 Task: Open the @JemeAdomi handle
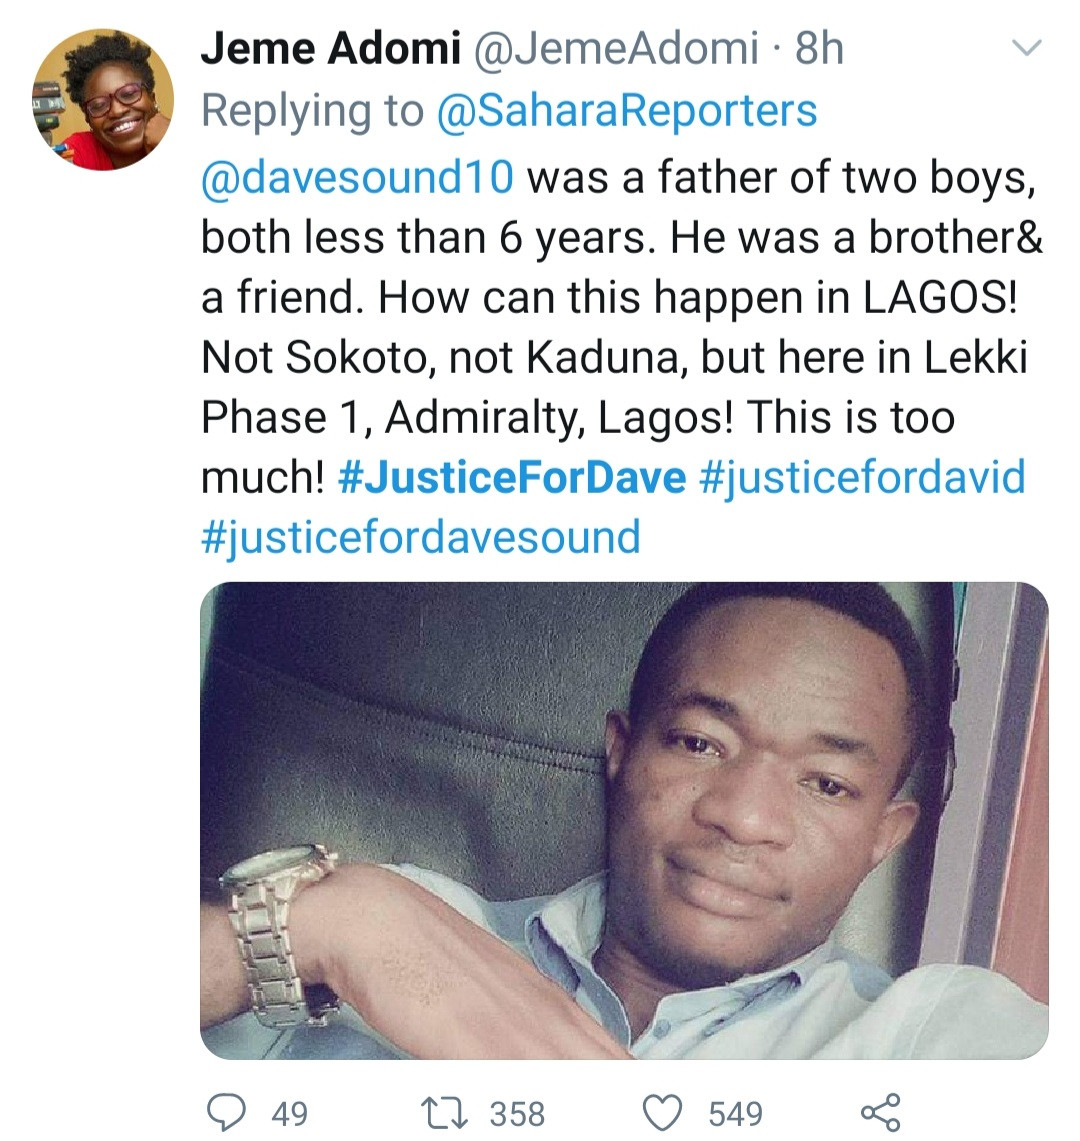pos(615,48)
